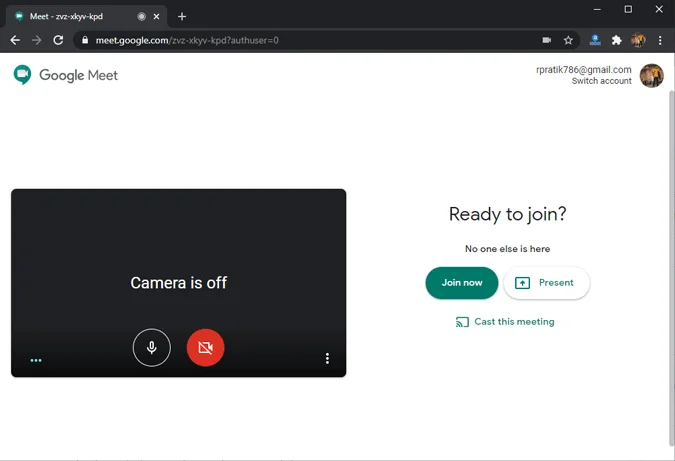Viewport: 675px width, 461px height.
Task: Click the recording indicator on the tab
Action: (x=141, y=16)
